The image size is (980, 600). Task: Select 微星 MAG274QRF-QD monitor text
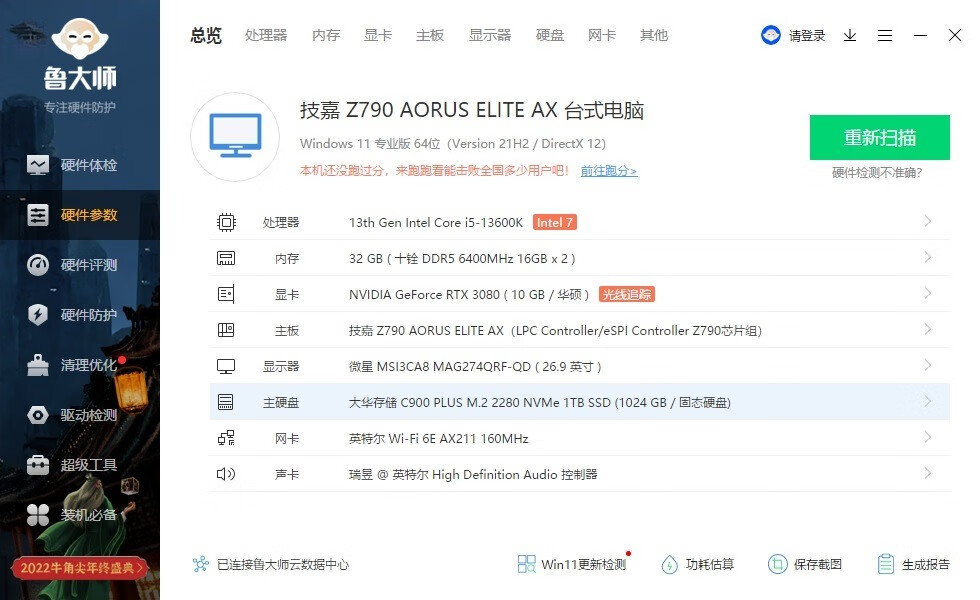(x=475, y=366)
